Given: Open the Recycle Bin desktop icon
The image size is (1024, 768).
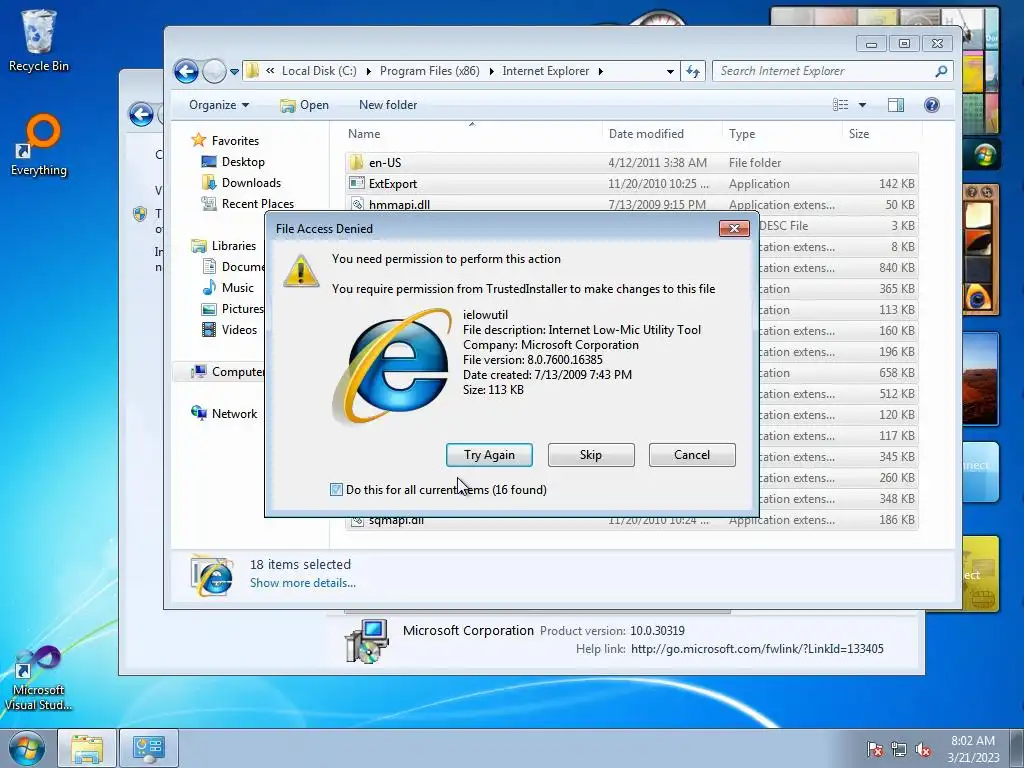Looking at the screenshot, I should (x=39, y=41).
